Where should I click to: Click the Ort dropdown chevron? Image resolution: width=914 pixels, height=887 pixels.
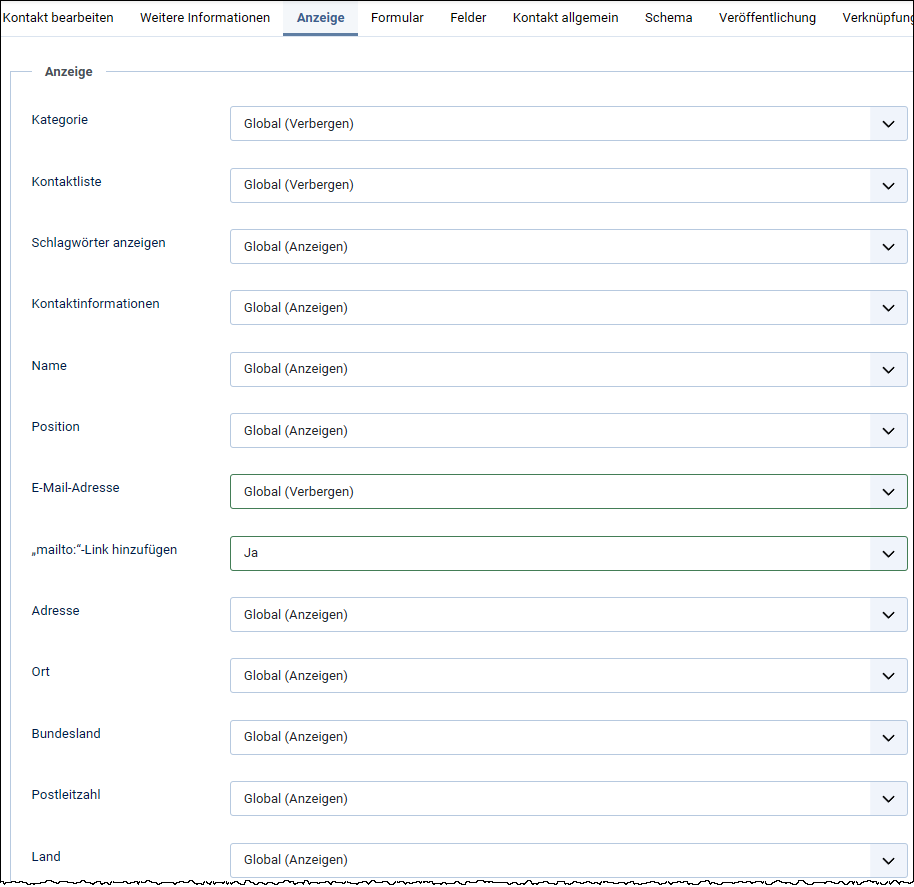(888, 676)
